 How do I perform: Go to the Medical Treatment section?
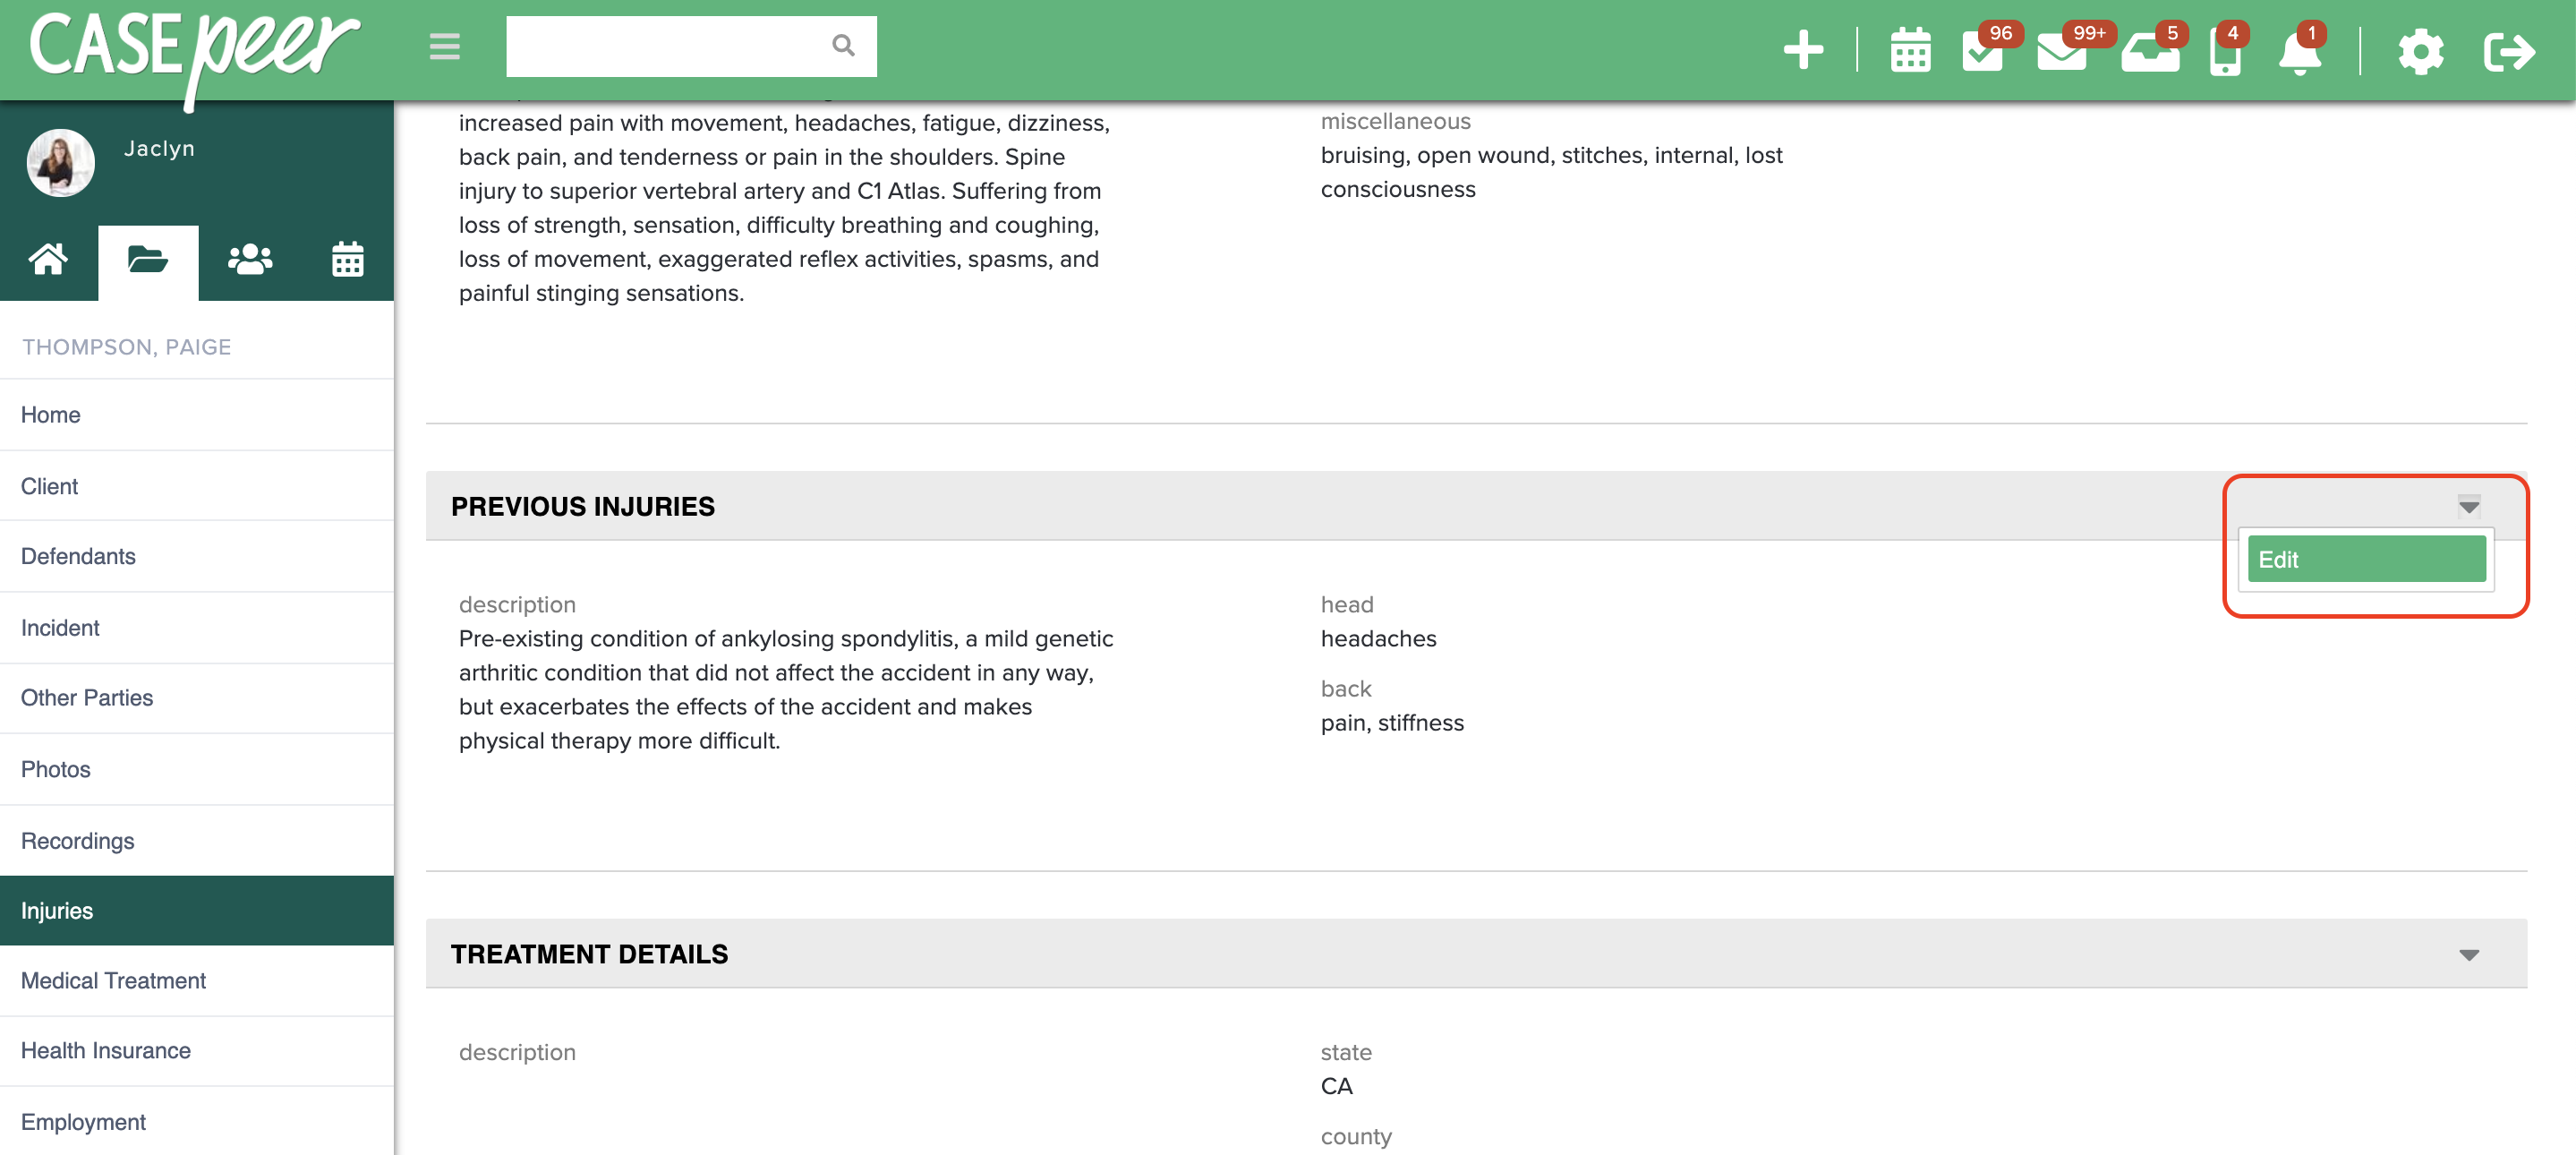tap(113, 980)
